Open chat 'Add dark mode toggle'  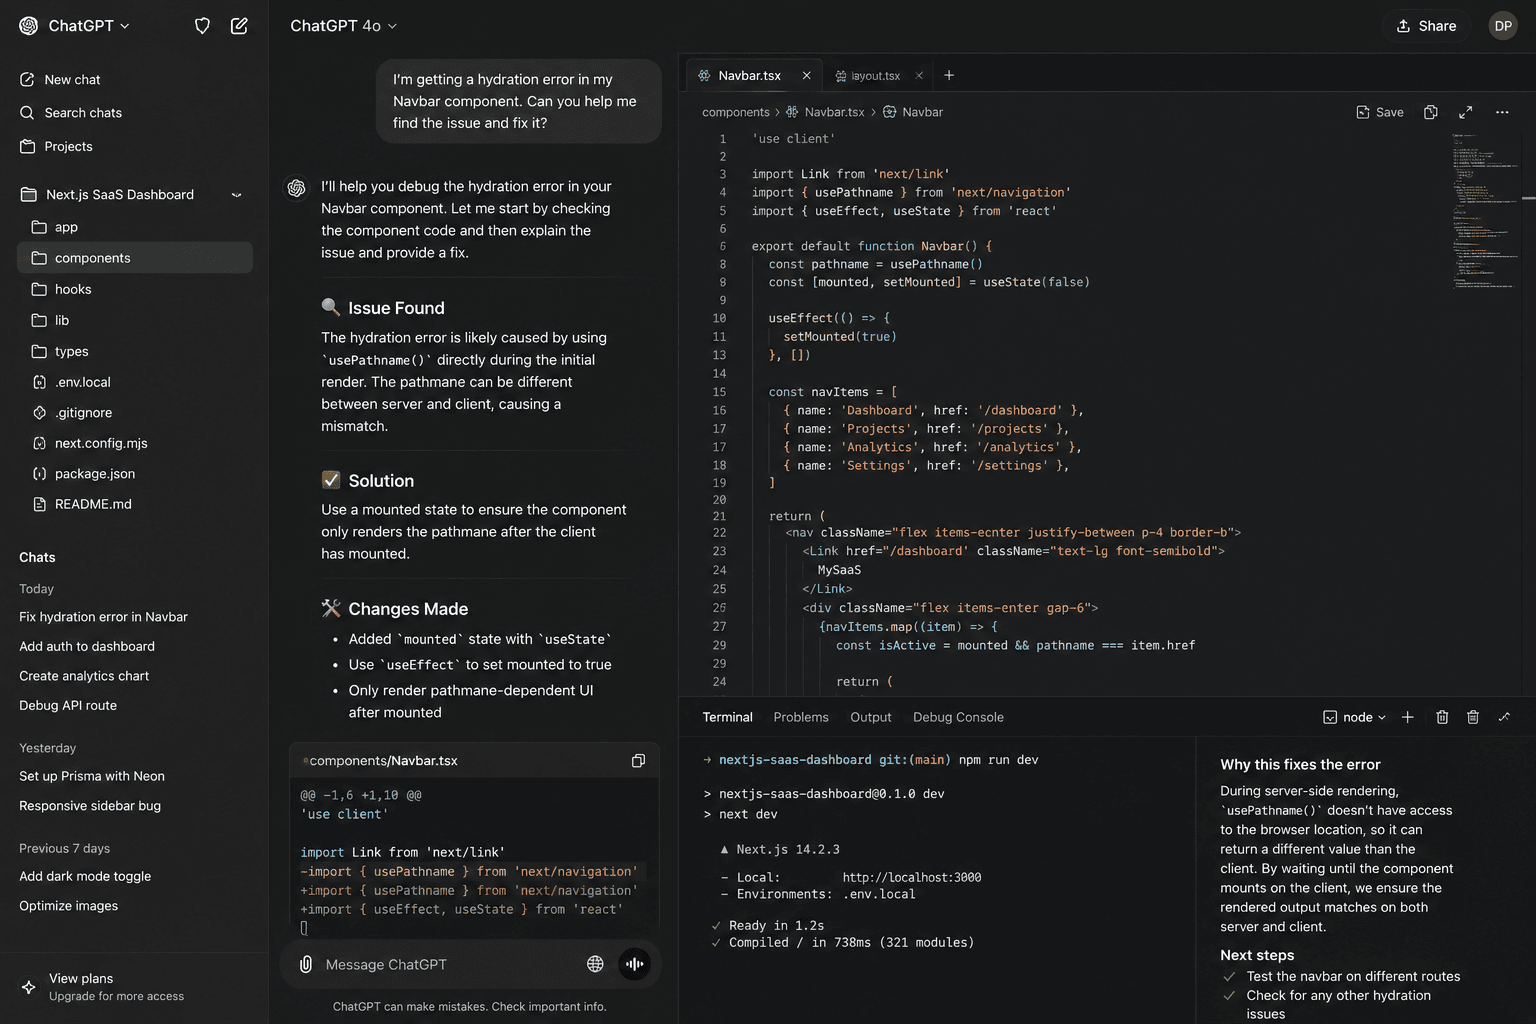click(x=85, y=876)
